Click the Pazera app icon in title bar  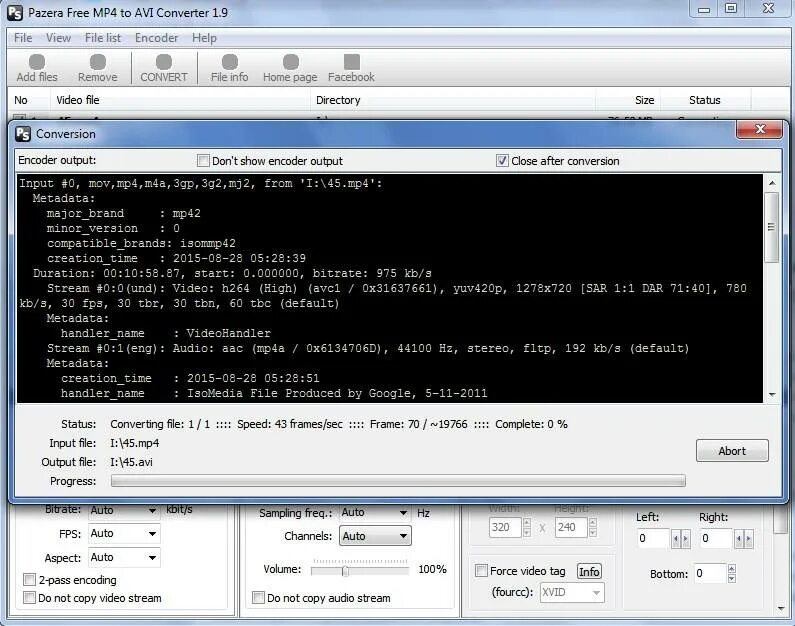pyautogui.click(x=15, y=13)
